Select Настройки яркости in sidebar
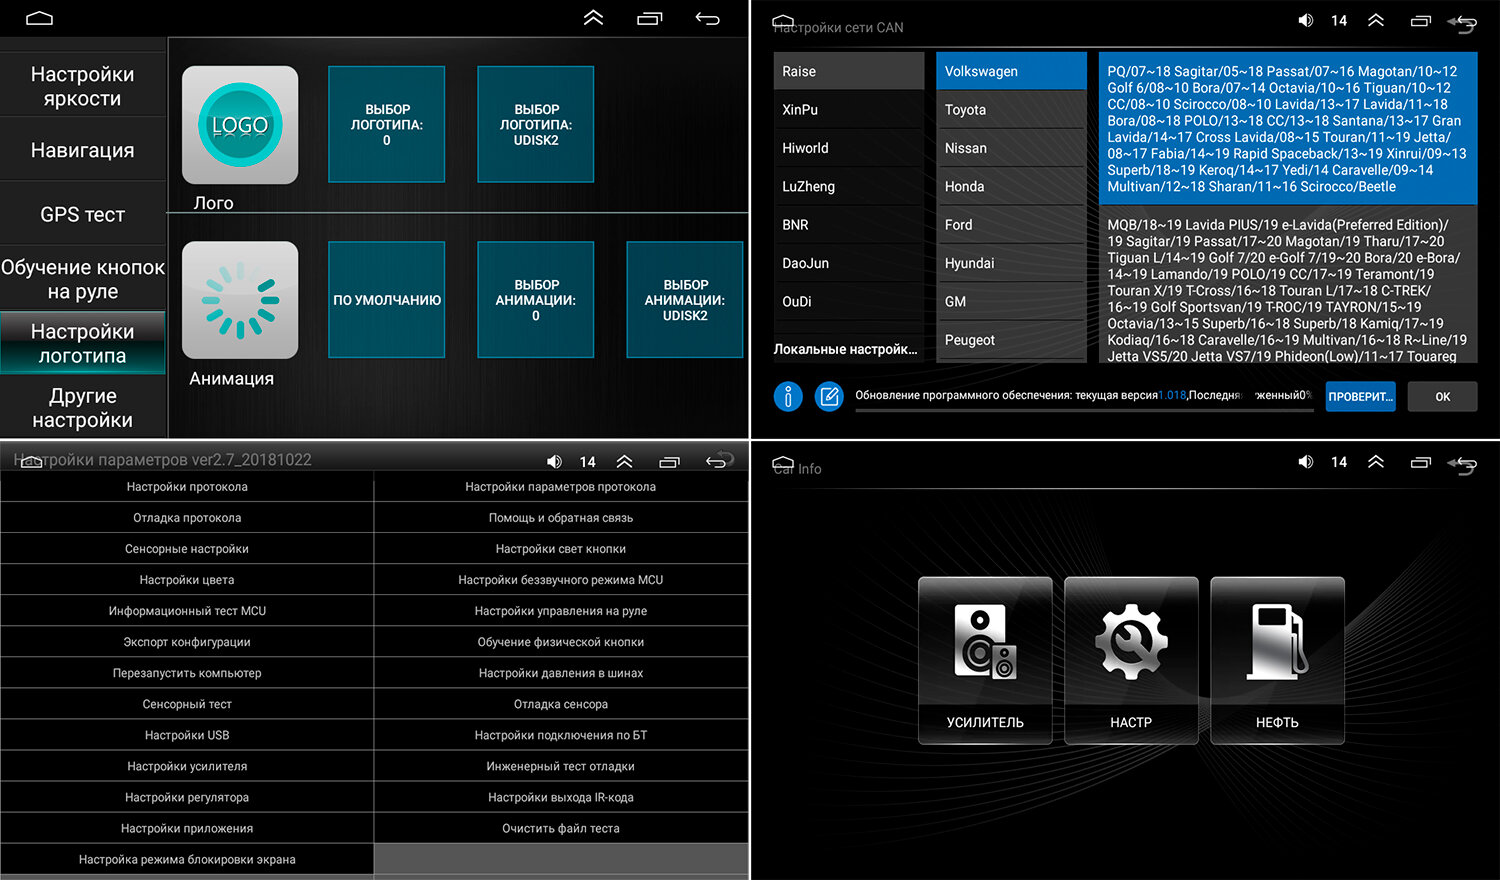The width and height of the screenshot is (1500, 880). (83, 86)
